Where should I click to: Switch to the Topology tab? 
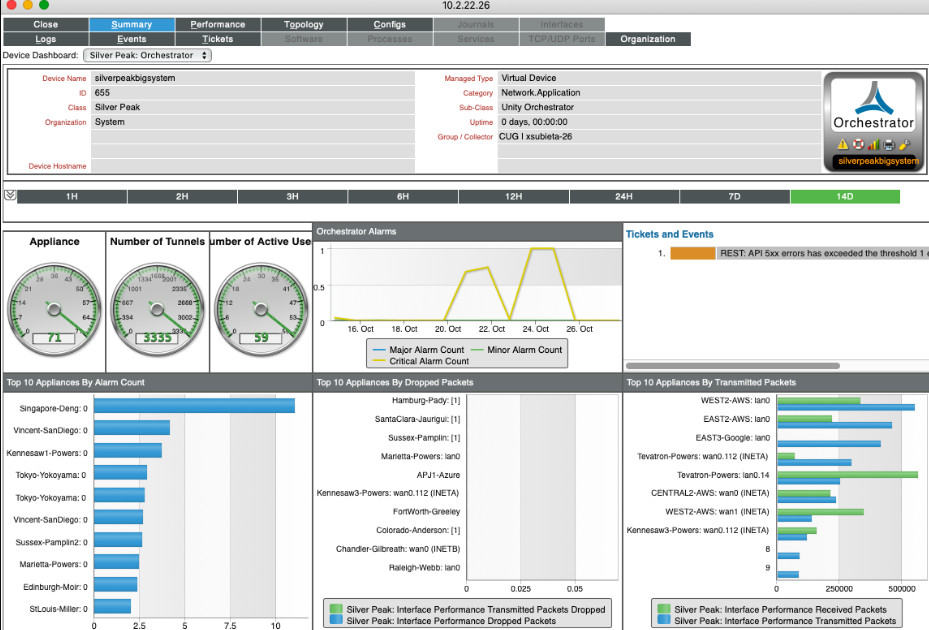tap(304, 24)
